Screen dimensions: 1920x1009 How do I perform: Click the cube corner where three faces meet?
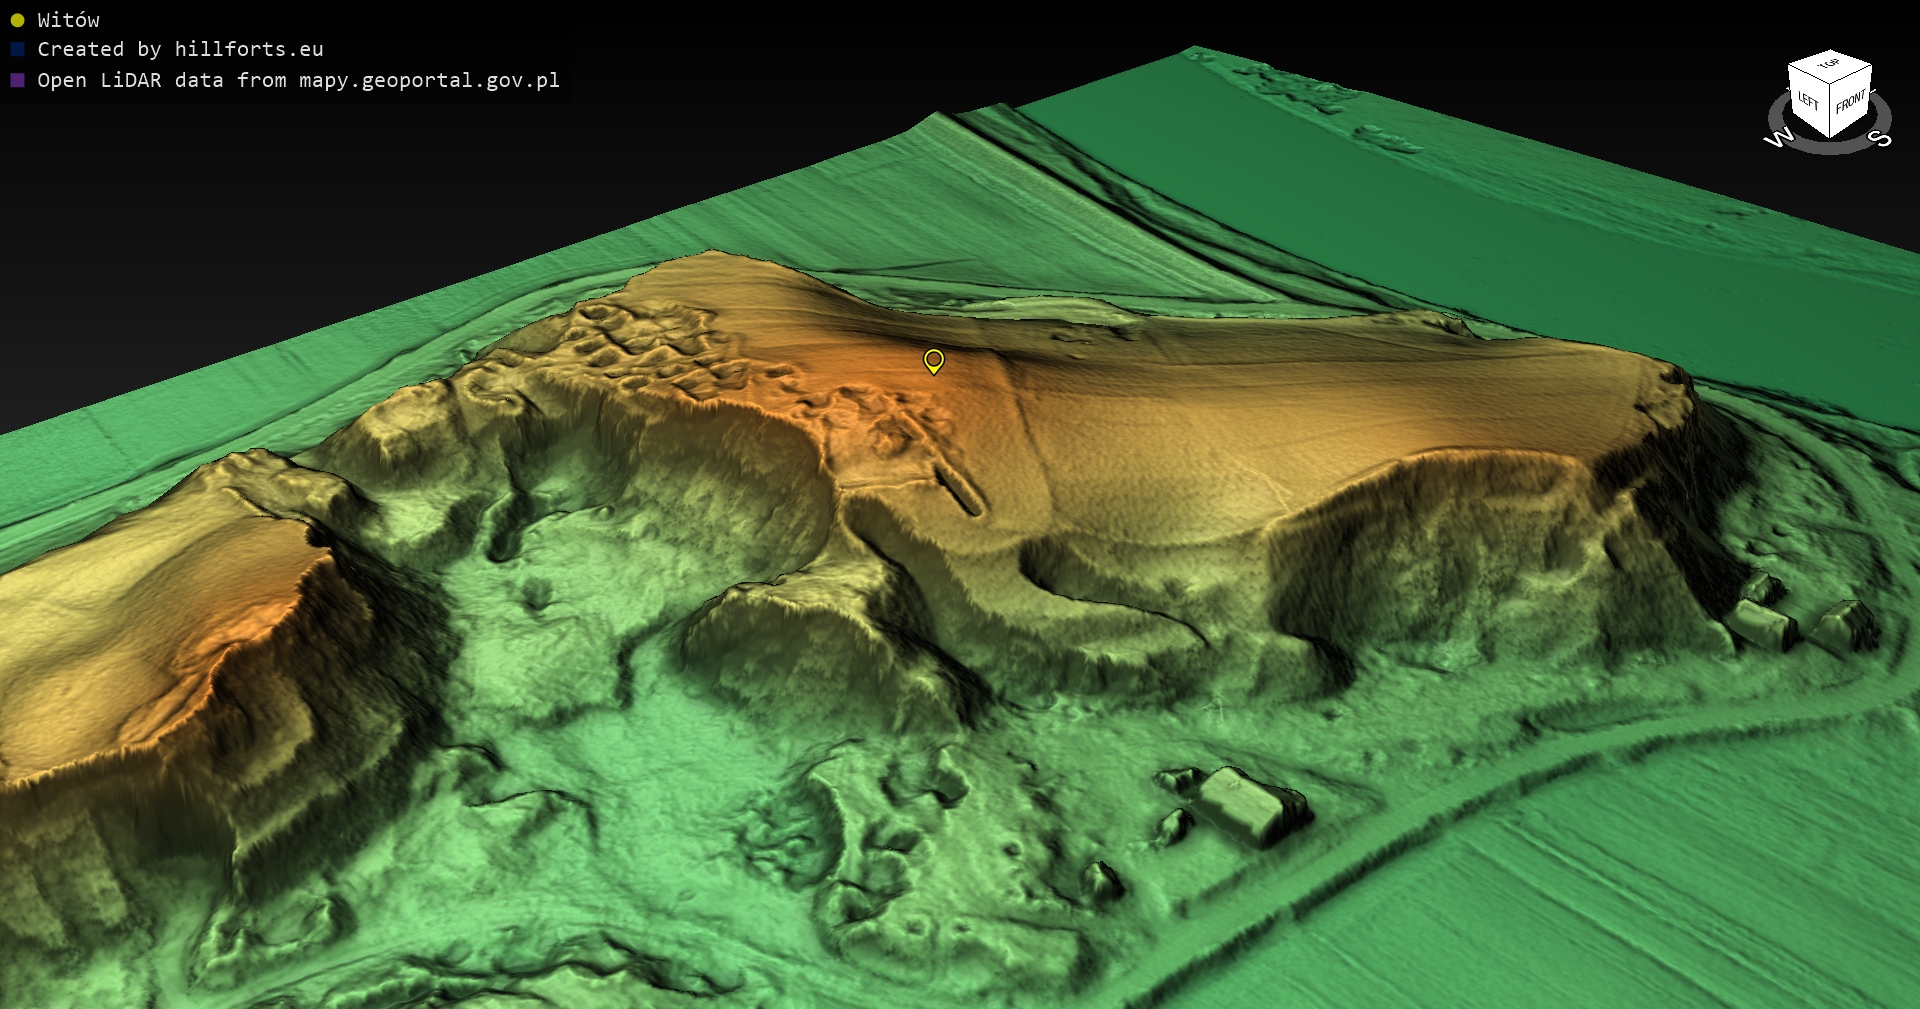click(x=1830, y=82)
